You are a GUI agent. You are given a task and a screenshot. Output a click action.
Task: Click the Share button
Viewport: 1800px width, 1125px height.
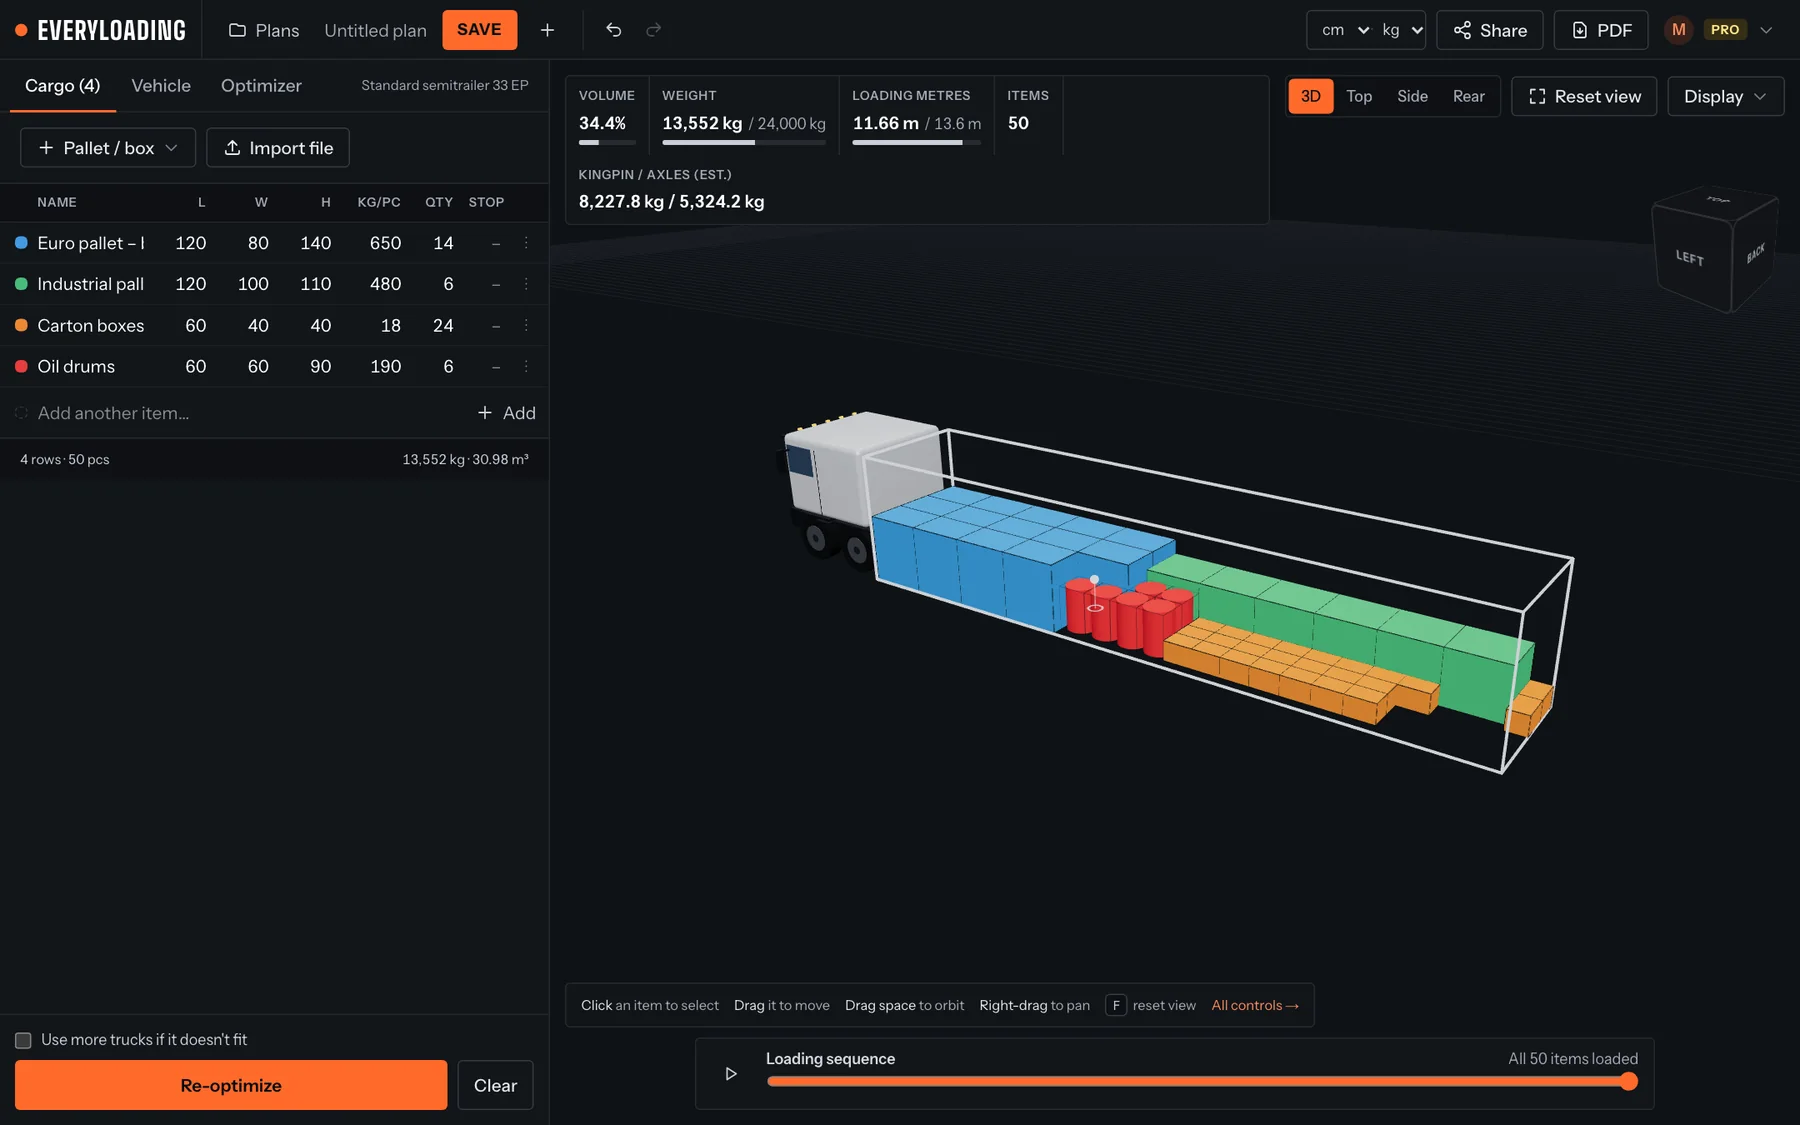[1490, 30]
